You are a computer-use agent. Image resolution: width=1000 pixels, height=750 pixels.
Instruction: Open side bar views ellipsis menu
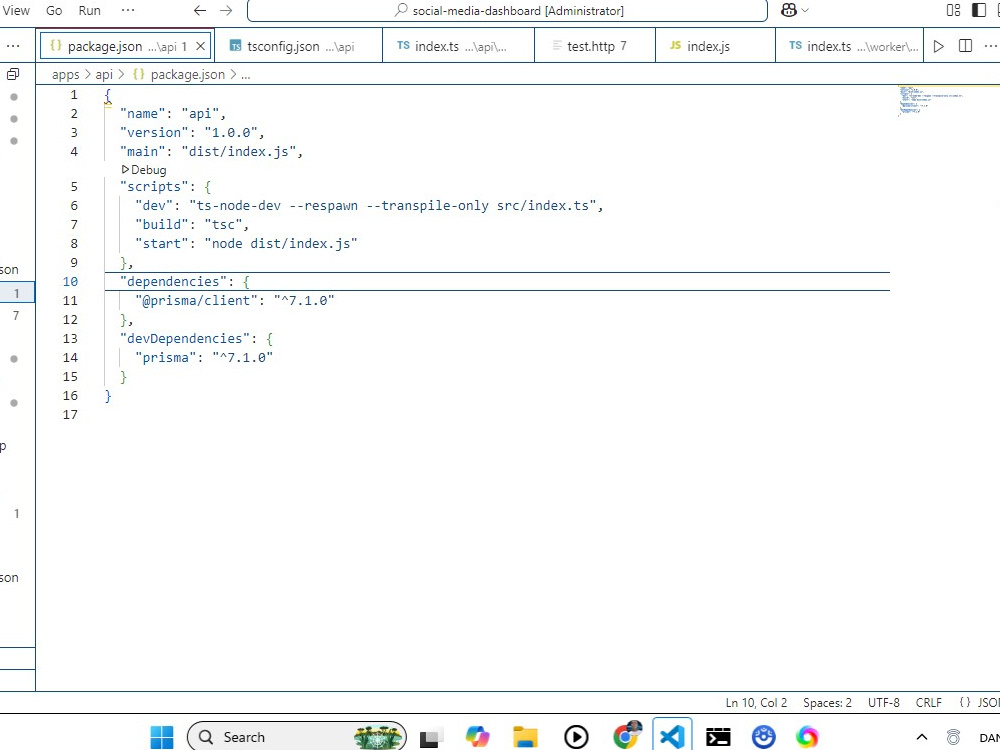click(x=13, y=46)
